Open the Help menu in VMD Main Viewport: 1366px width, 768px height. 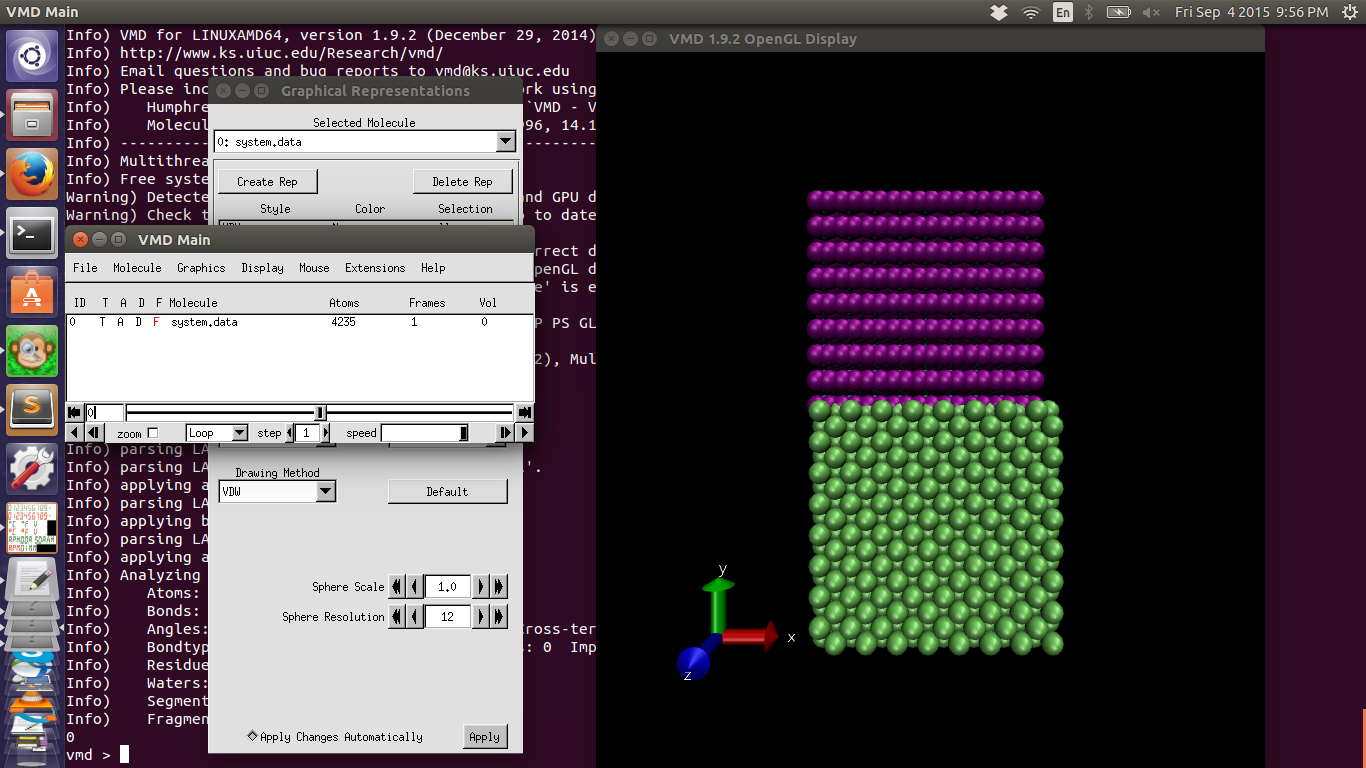[433, 268]
